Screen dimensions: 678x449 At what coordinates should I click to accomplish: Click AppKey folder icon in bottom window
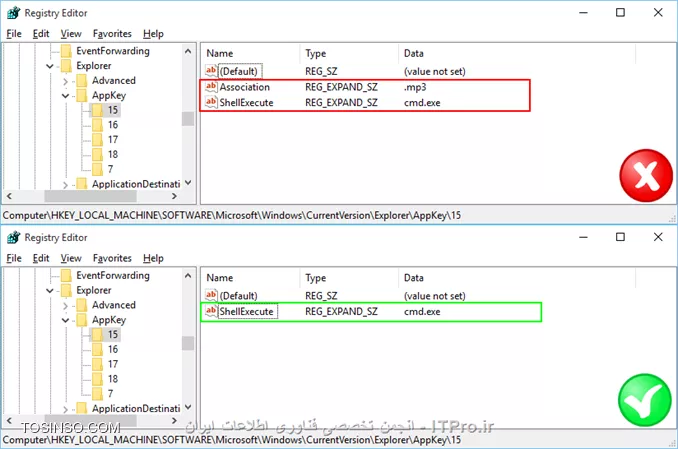[x=82, y=320]
